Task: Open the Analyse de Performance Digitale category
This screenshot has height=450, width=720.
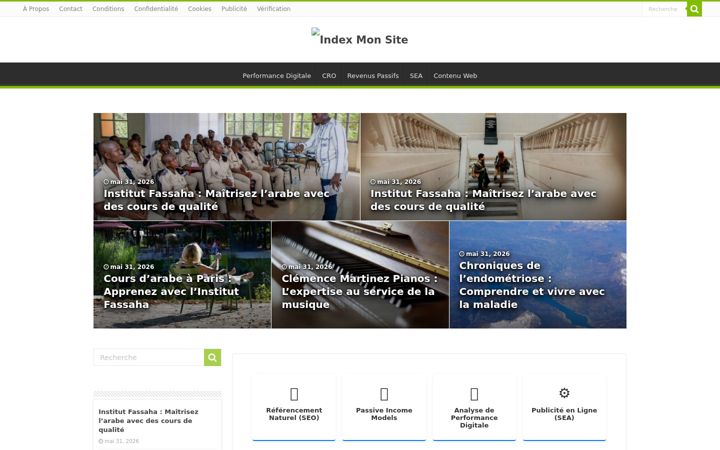Action: pyautogui.click(x=474, y=417)
